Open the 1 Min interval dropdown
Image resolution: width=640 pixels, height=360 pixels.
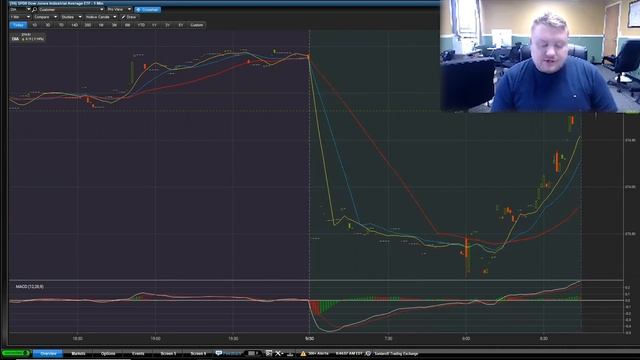click(x=20, y=17)
